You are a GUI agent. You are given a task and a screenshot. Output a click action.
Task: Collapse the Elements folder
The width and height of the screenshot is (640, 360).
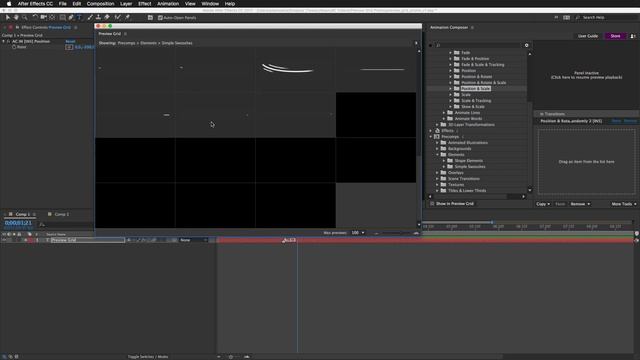(x=438, y=155)
